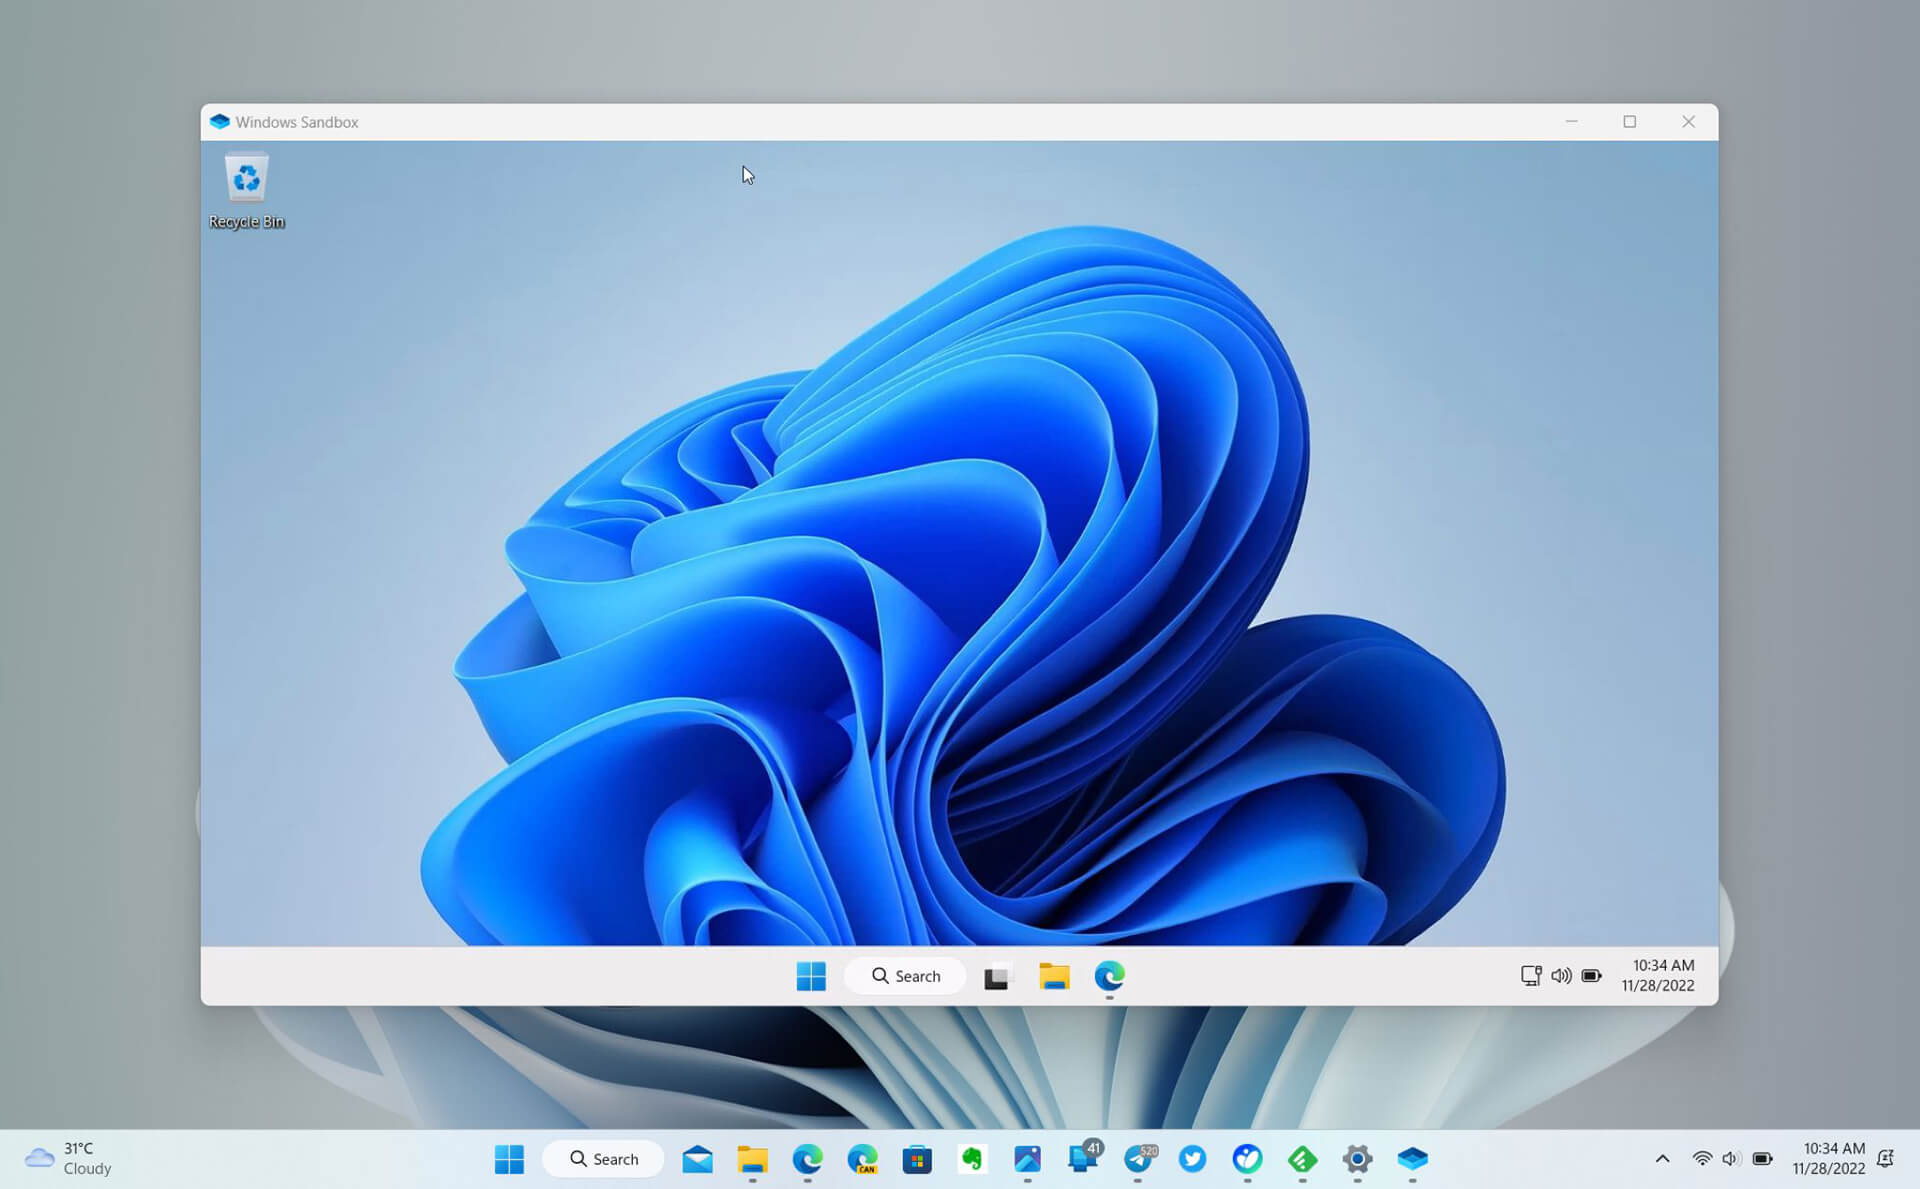Image resolution: width=1920 pixels, height=1189 pixels.
Task: Open the Sandbox Start menu
Action: pyautogui.click(x=811, y=976)
